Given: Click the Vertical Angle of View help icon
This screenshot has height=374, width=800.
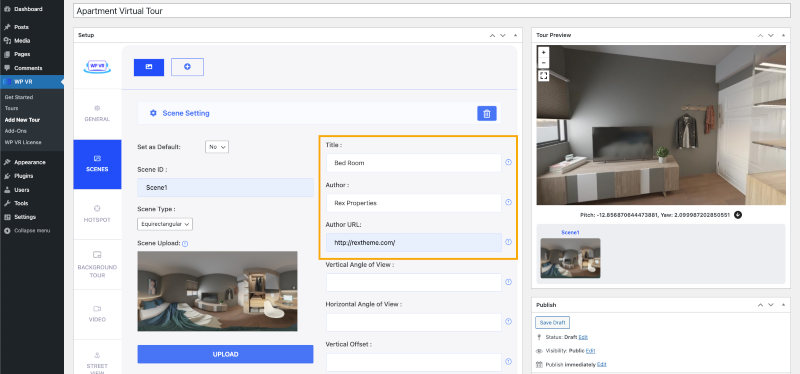Looking at the screenshot, I should pos(508,282).
